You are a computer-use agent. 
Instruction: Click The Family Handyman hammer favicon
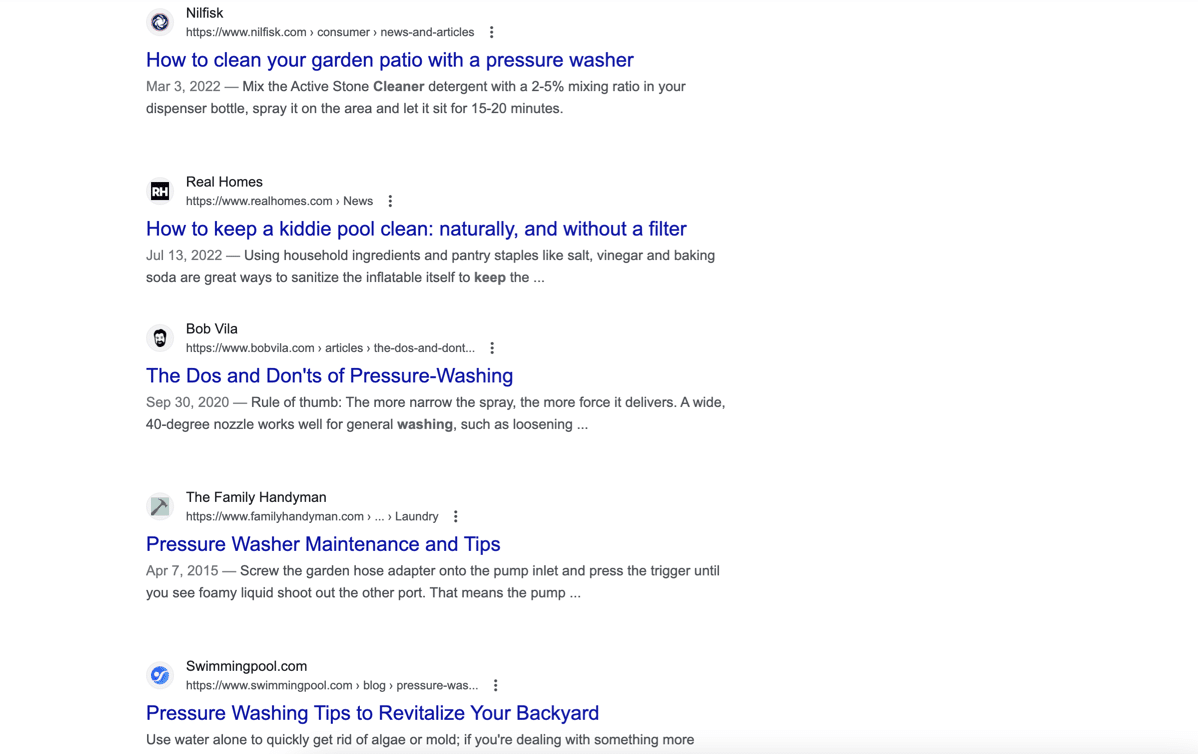(x=160, y=506)
